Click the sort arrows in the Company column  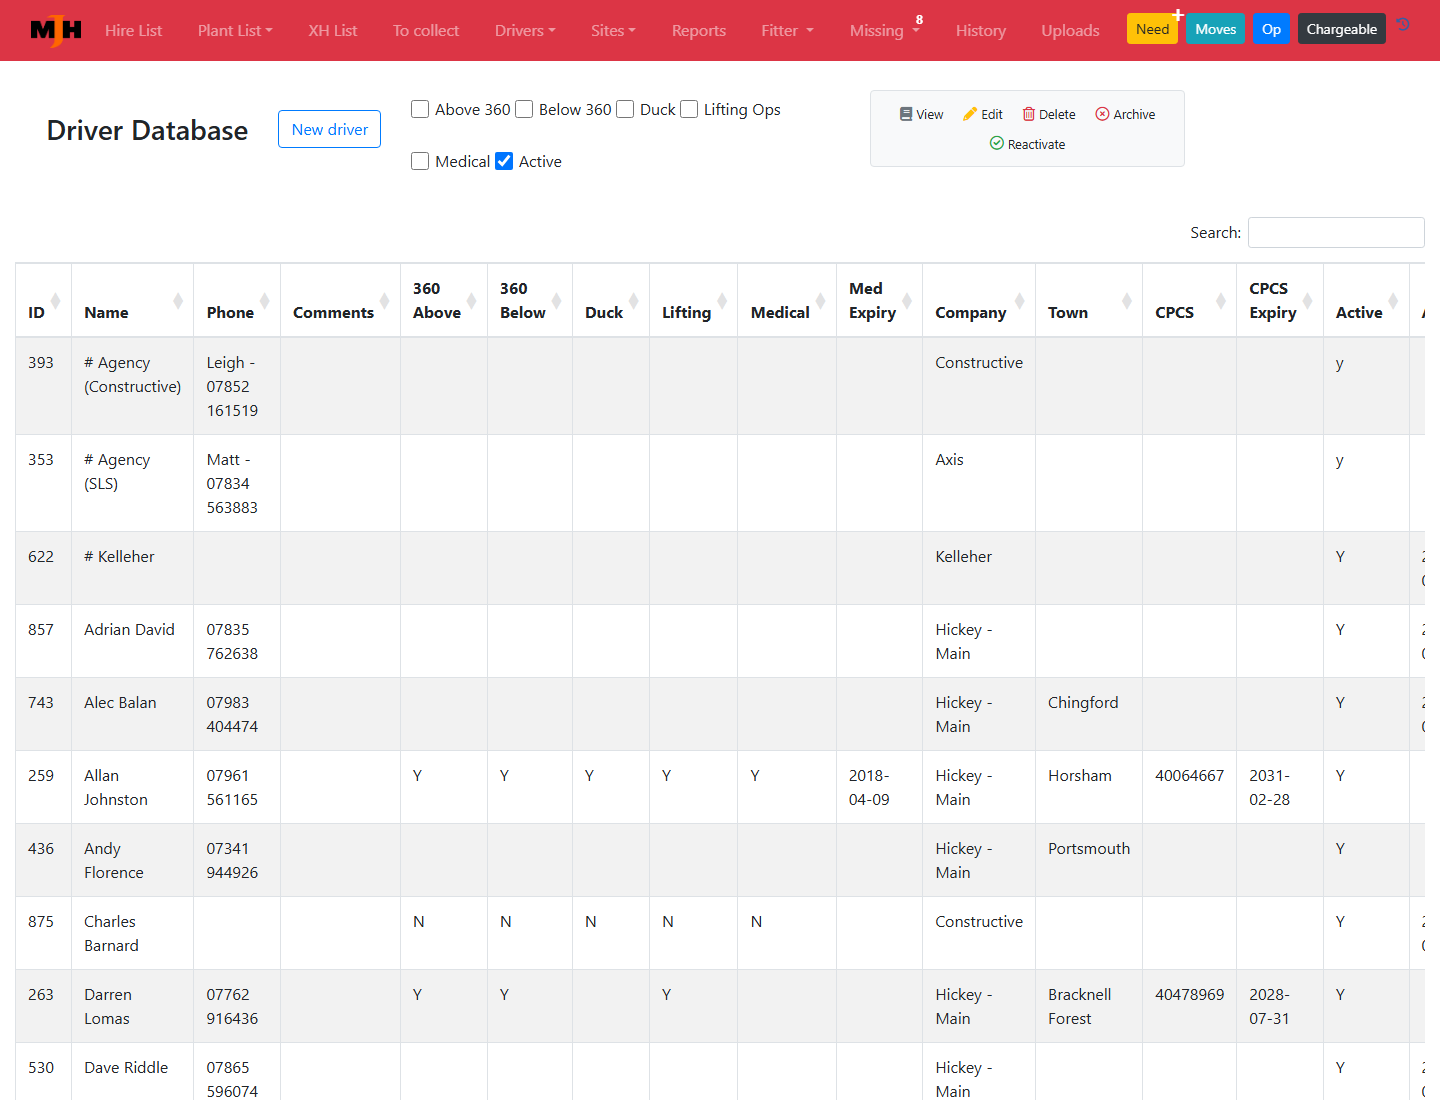click(x=1020, y=300)
